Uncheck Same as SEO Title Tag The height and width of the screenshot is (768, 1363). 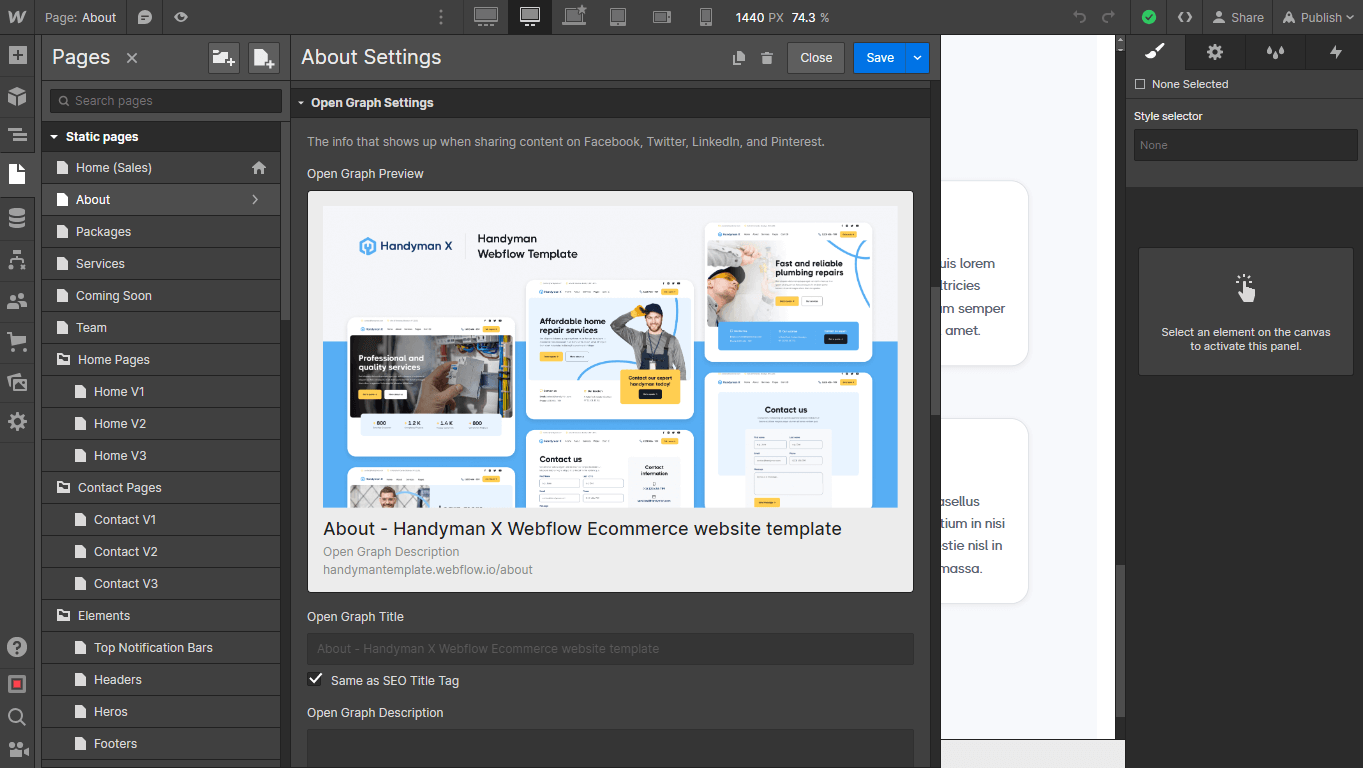(316, 680)
